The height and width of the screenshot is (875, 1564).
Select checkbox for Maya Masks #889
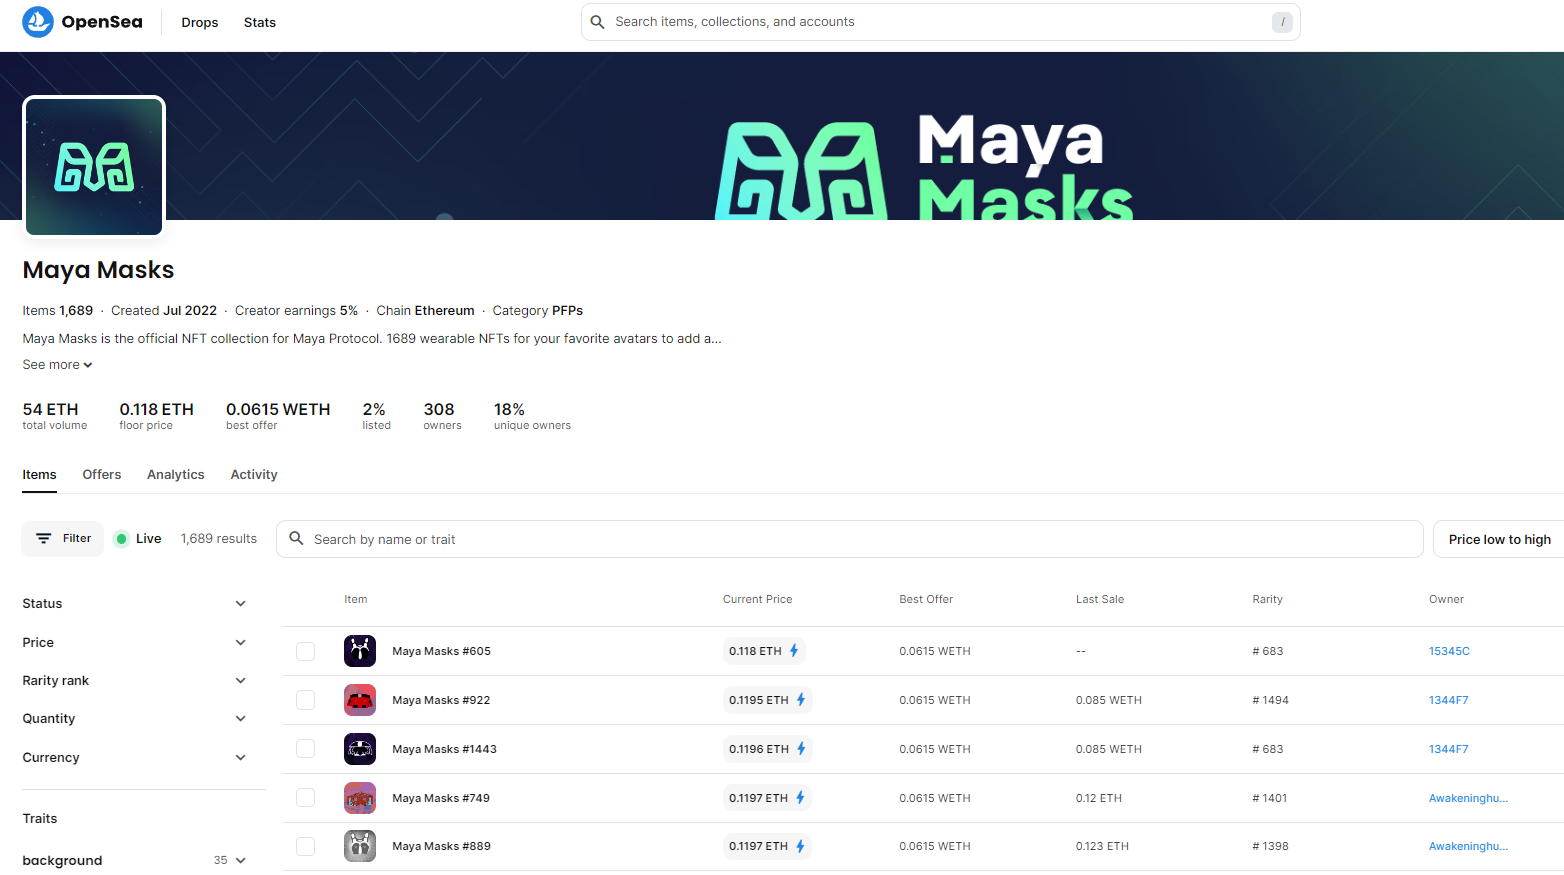coord(306,846)
